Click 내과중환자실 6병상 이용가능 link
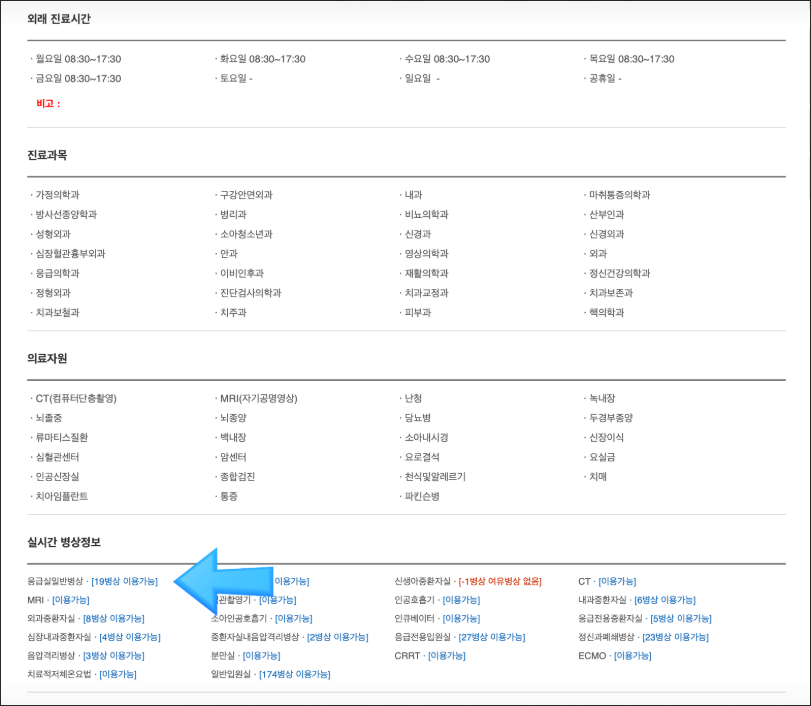 664,600
